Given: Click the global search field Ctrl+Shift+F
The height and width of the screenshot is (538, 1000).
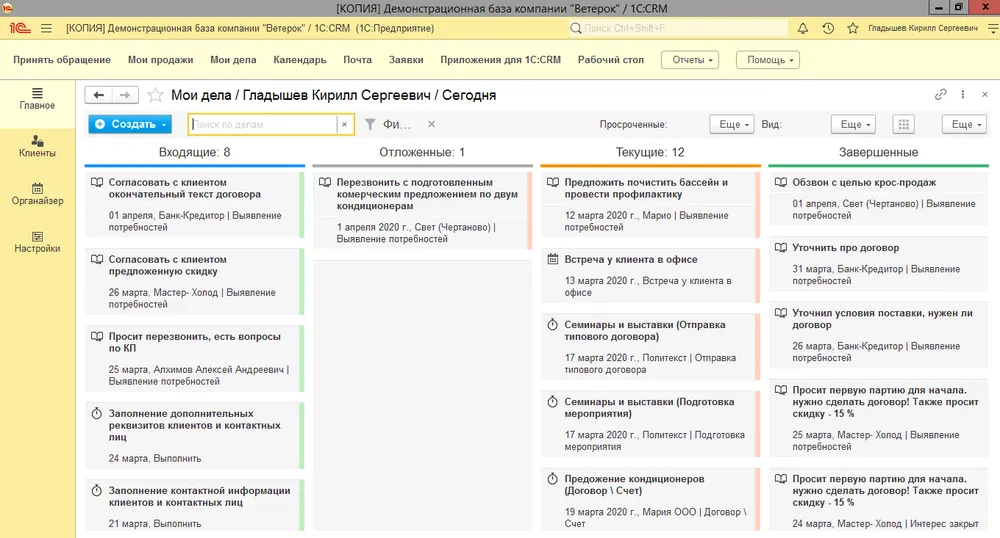Looking at the screenshot, I should 679,28.
